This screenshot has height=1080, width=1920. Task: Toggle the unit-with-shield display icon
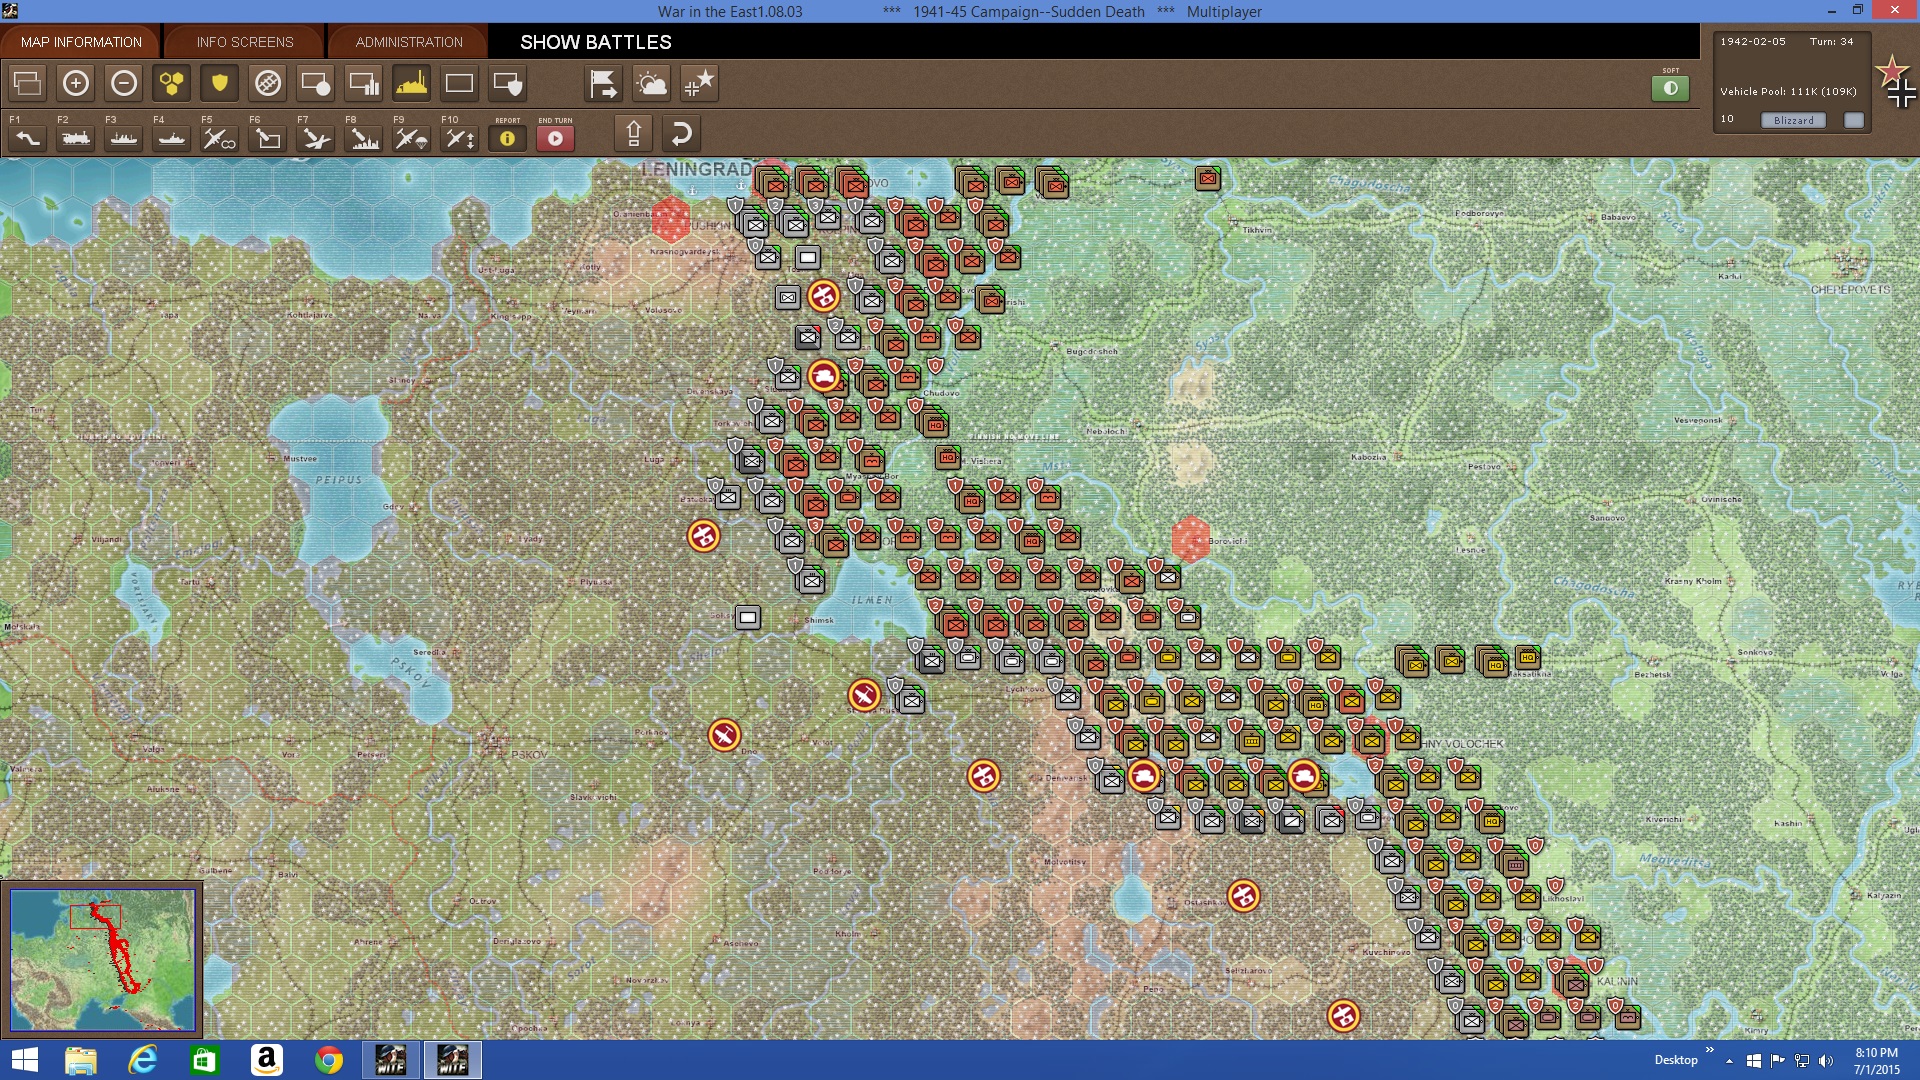[508, 83]
